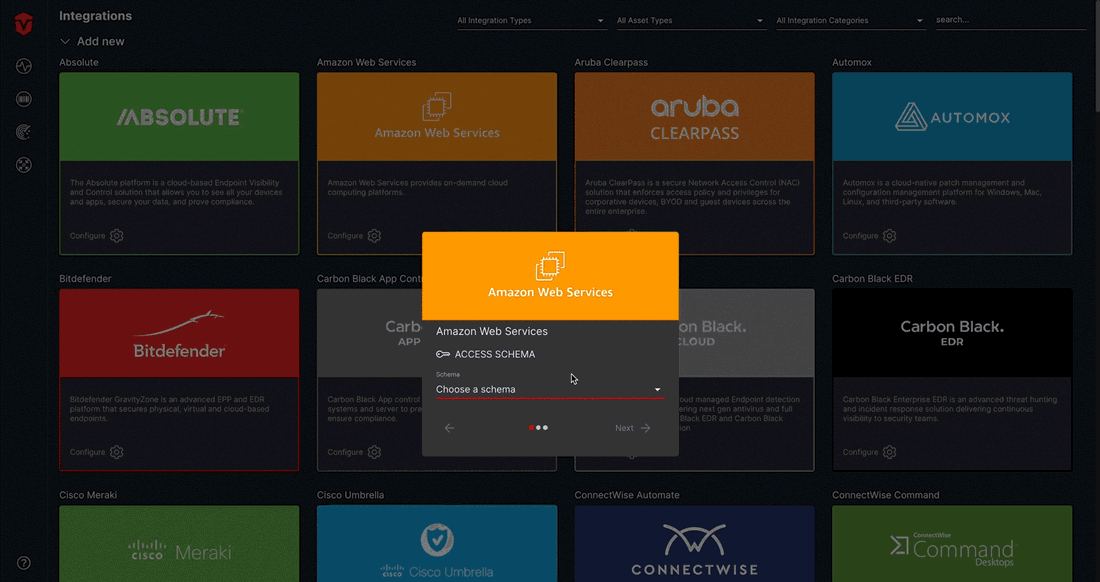Click the Absolute Configure gear icon

click(x=116, y=236)
